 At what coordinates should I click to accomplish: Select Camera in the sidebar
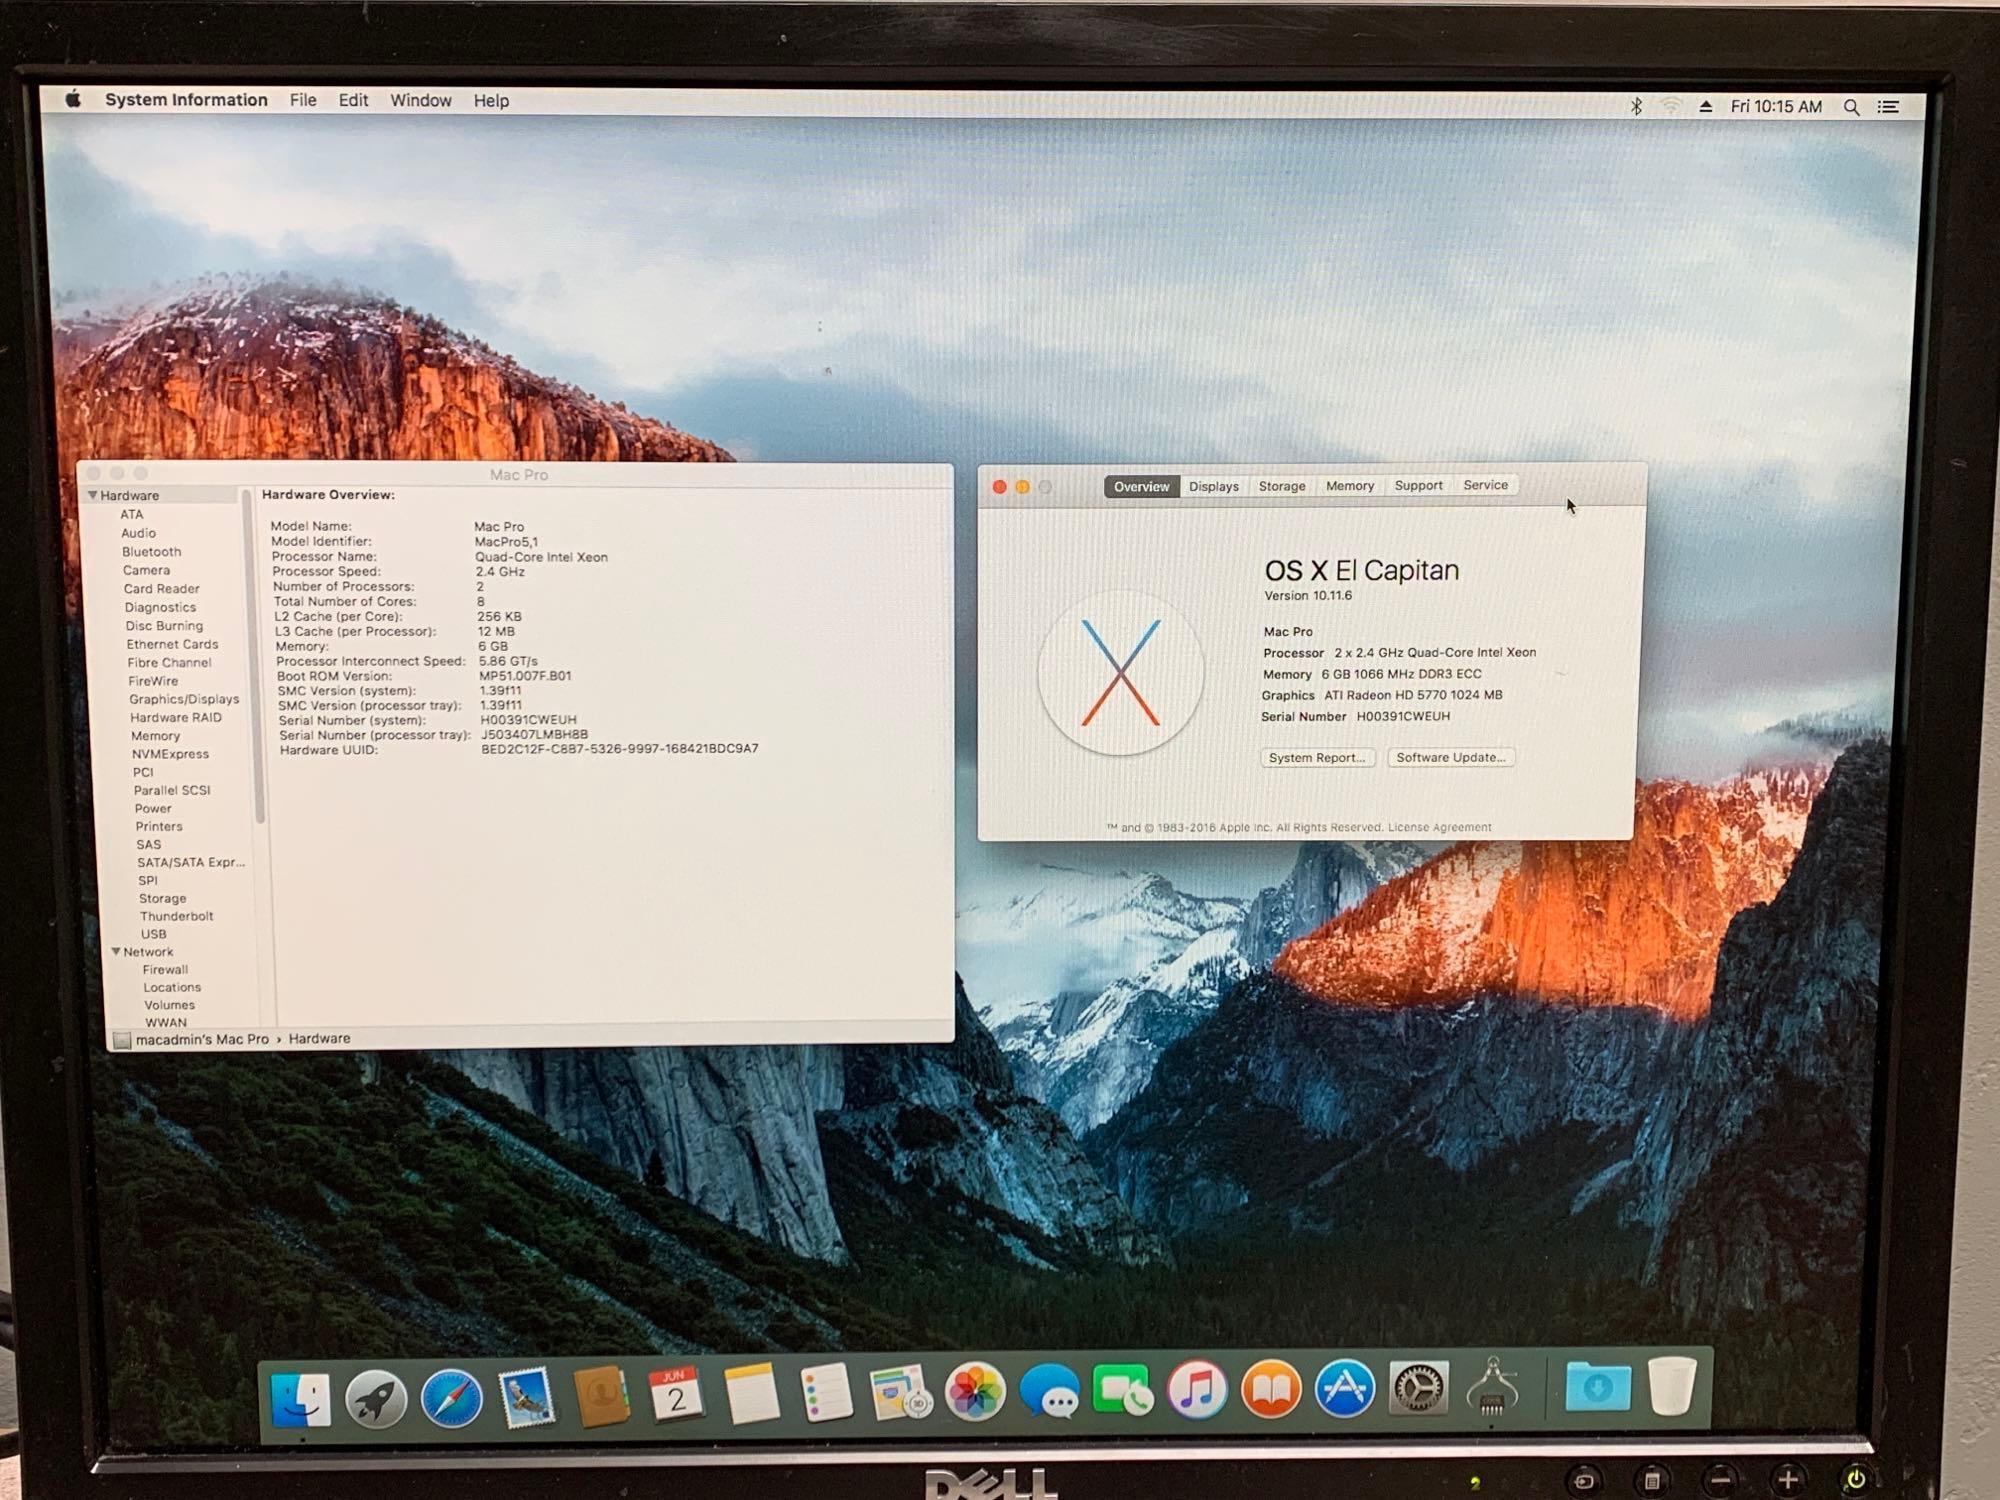[x=146, y=570]
